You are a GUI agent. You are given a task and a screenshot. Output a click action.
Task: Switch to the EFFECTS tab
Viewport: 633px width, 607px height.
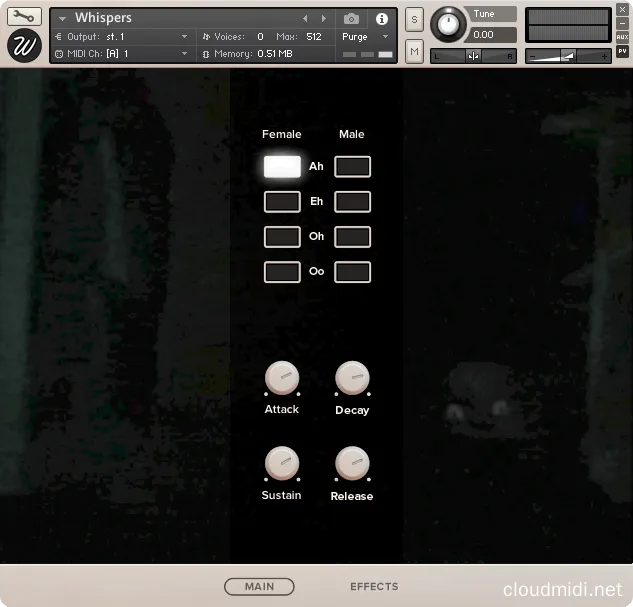[x=374, y=587]
